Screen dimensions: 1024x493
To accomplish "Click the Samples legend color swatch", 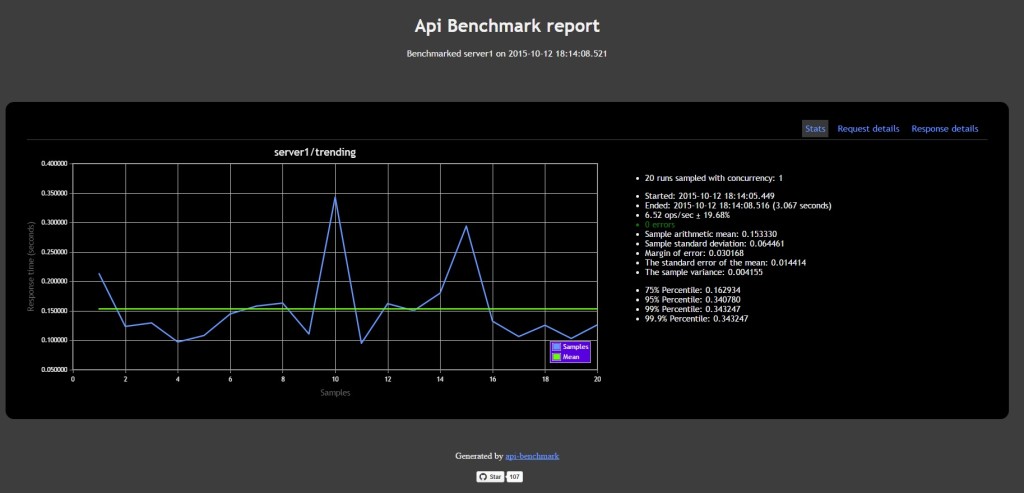I will point(556,347).
